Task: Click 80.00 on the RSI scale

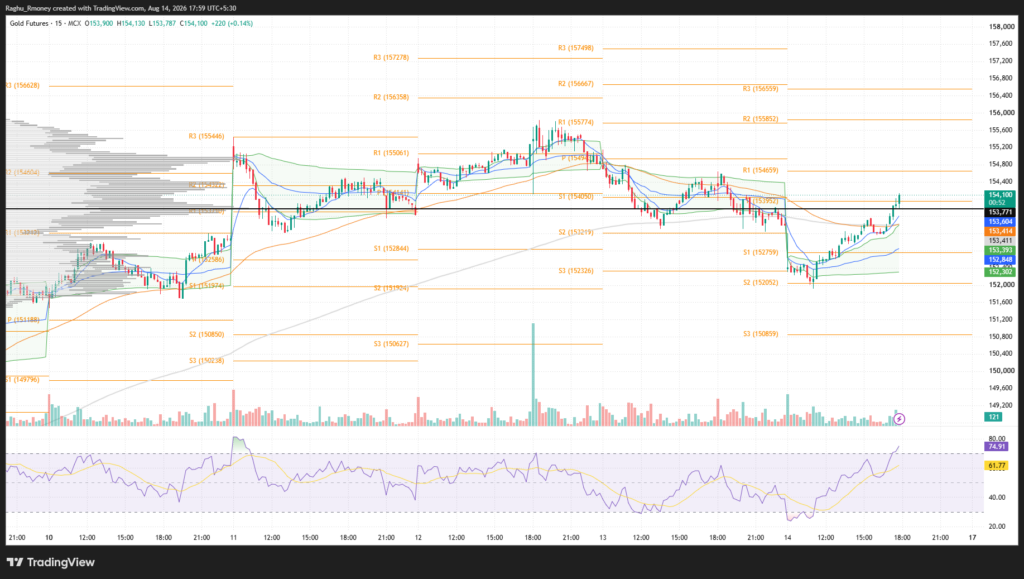Action: click(x=997, y=439)
